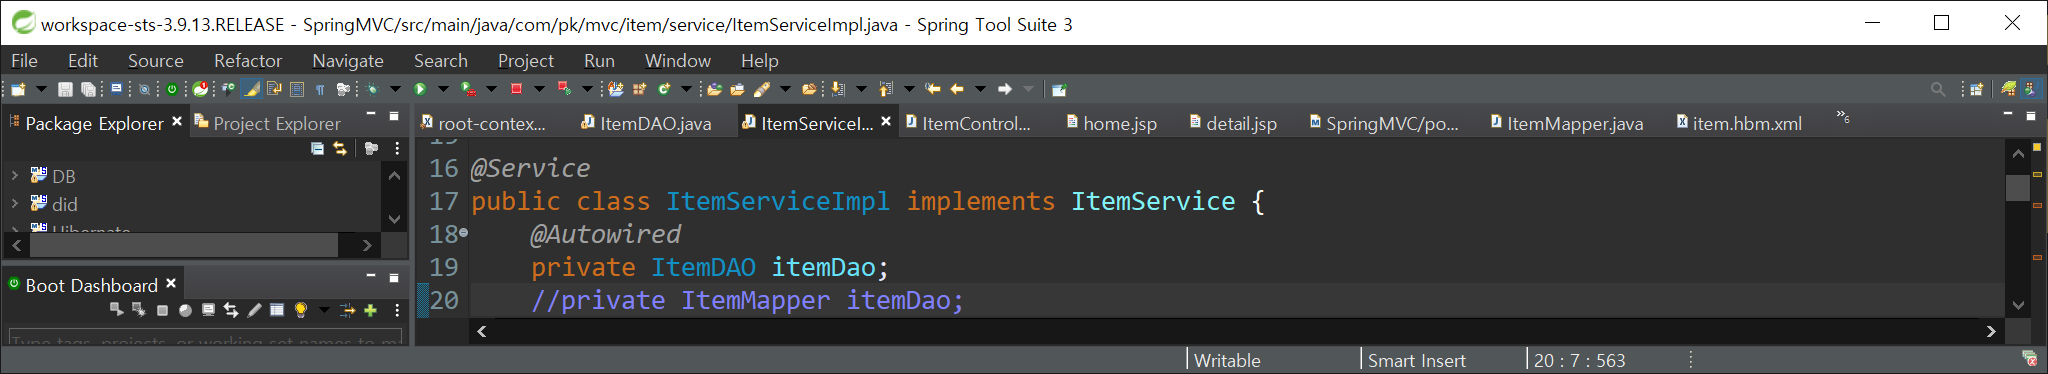This screenshot has width=2048, height=374.
Task: Open Boot Dashboard view menu (three dots)
Action: click(397, 310)
